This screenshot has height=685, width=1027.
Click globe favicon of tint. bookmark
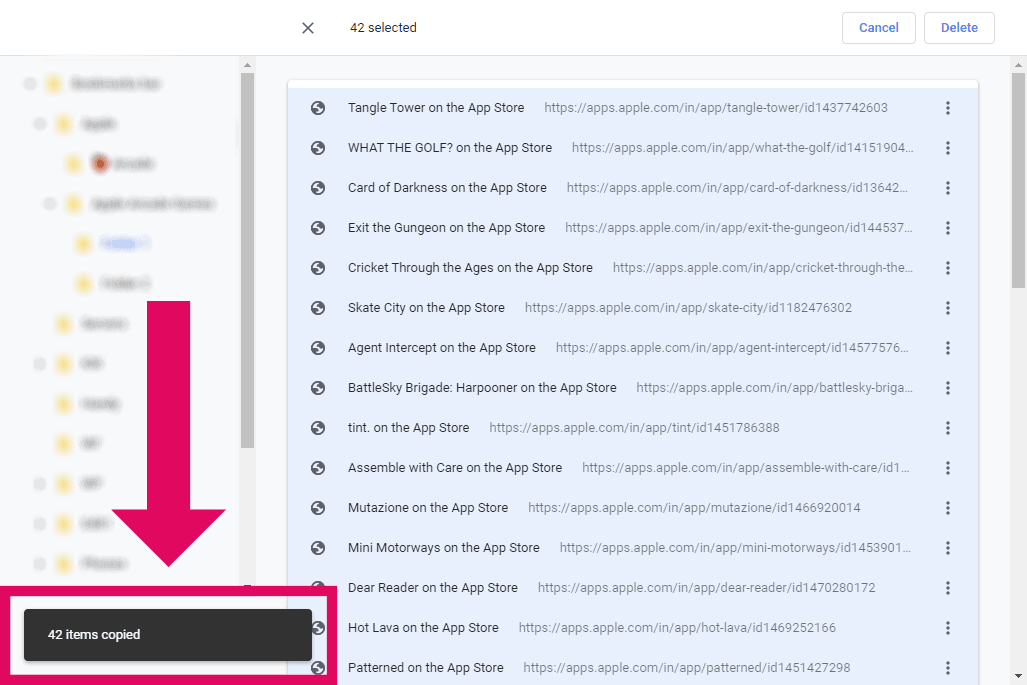318,428
